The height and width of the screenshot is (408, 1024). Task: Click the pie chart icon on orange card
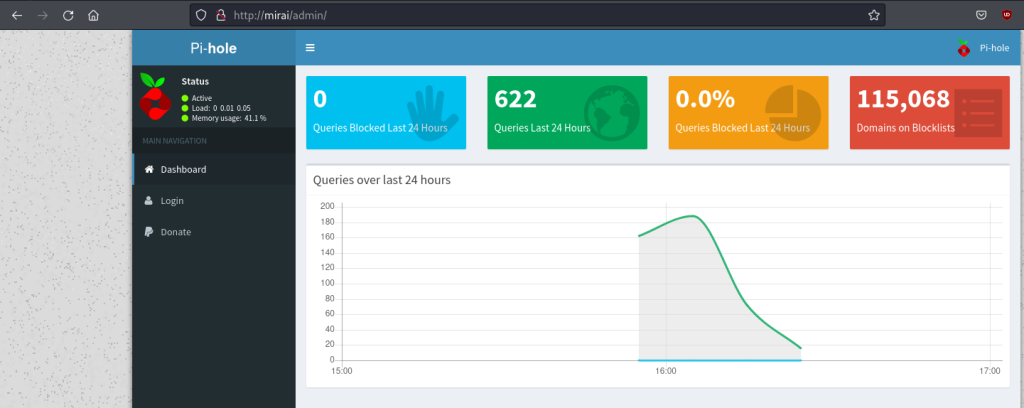[793, 112]
